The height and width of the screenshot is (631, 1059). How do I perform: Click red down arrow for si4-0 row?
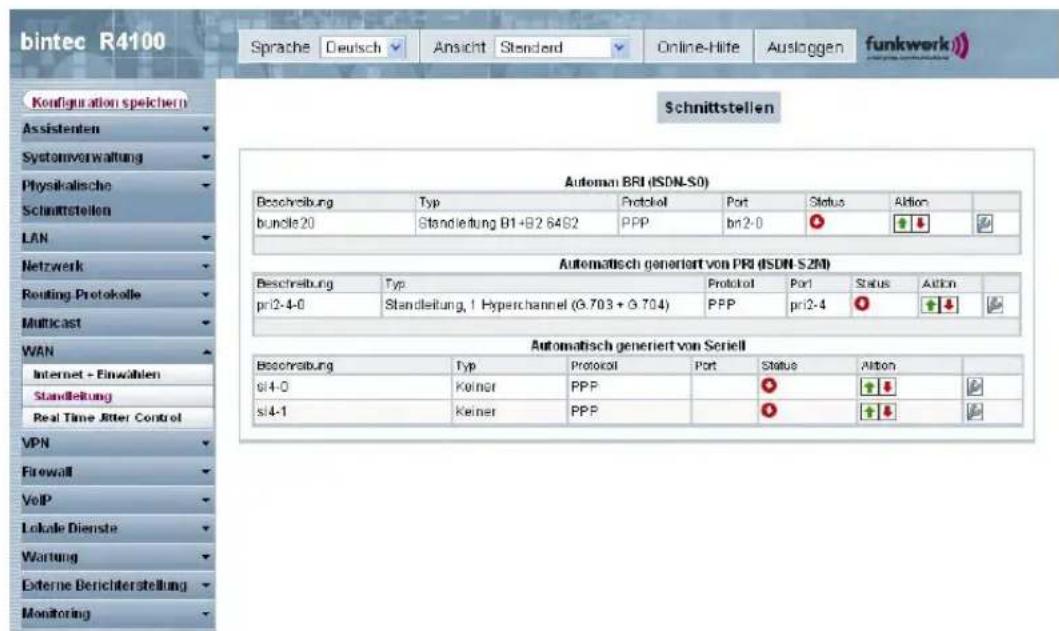[x=887, y=387]
